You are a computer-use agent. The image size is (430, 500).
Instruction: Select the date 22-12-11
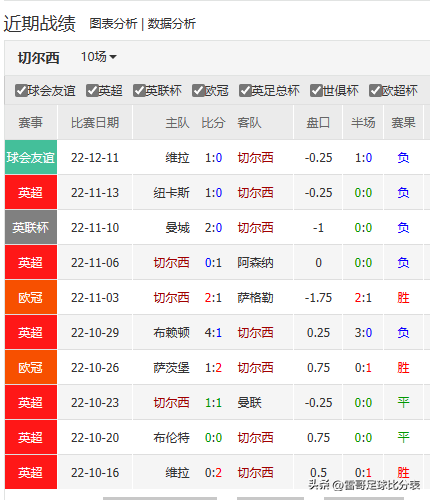pyautogui.click(x=95, y=158)
